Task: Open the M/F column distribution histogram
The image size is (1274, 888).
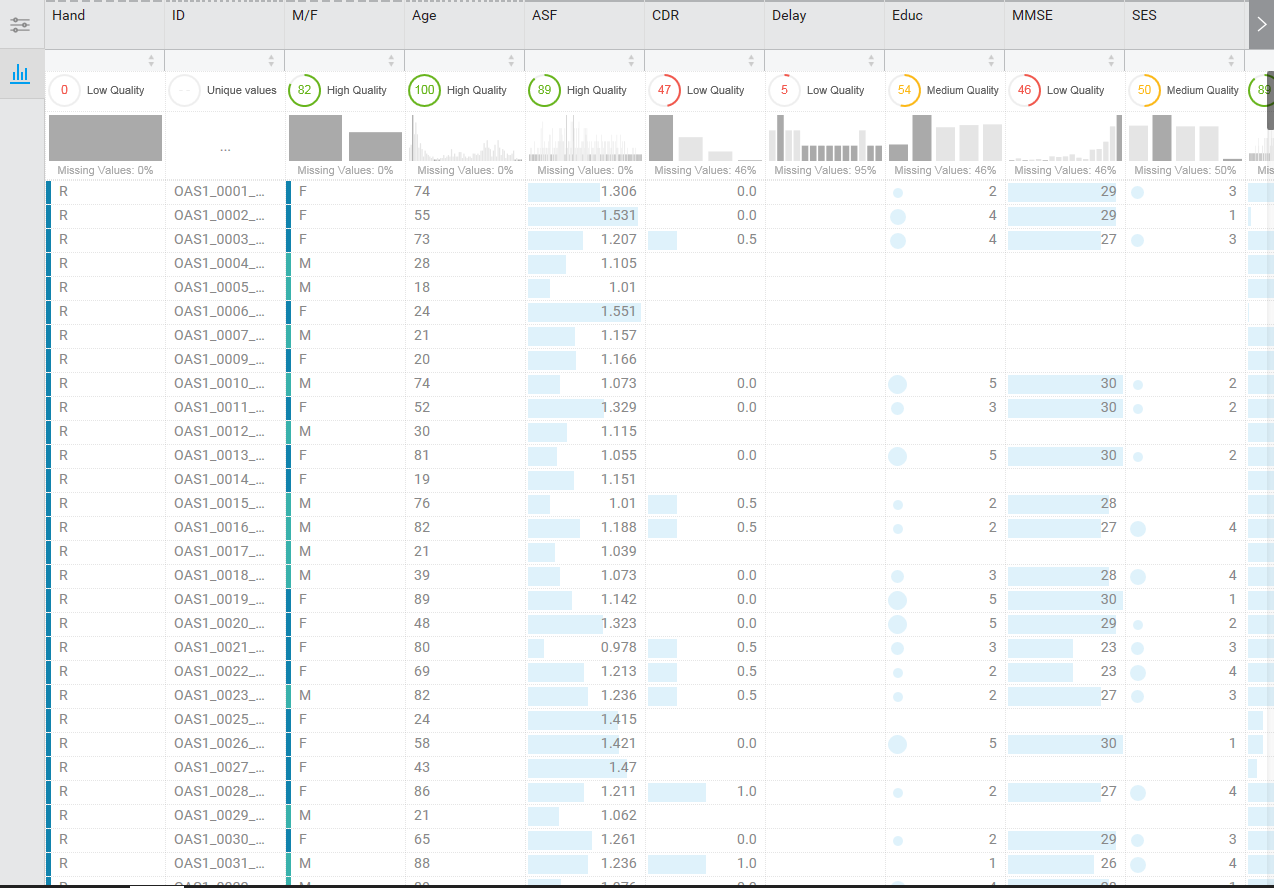Action: [345, 138]
